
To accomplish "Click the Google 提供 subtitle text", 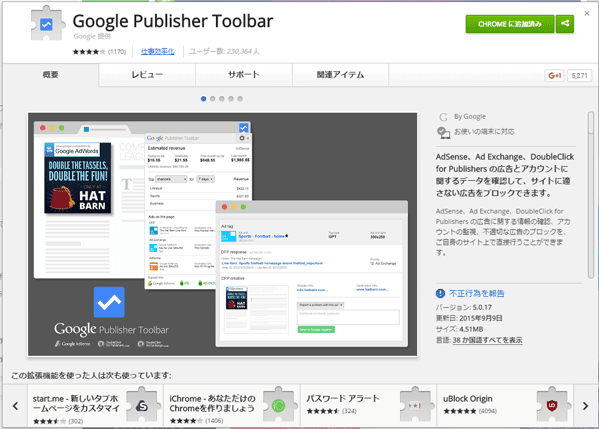I will 92,36.
